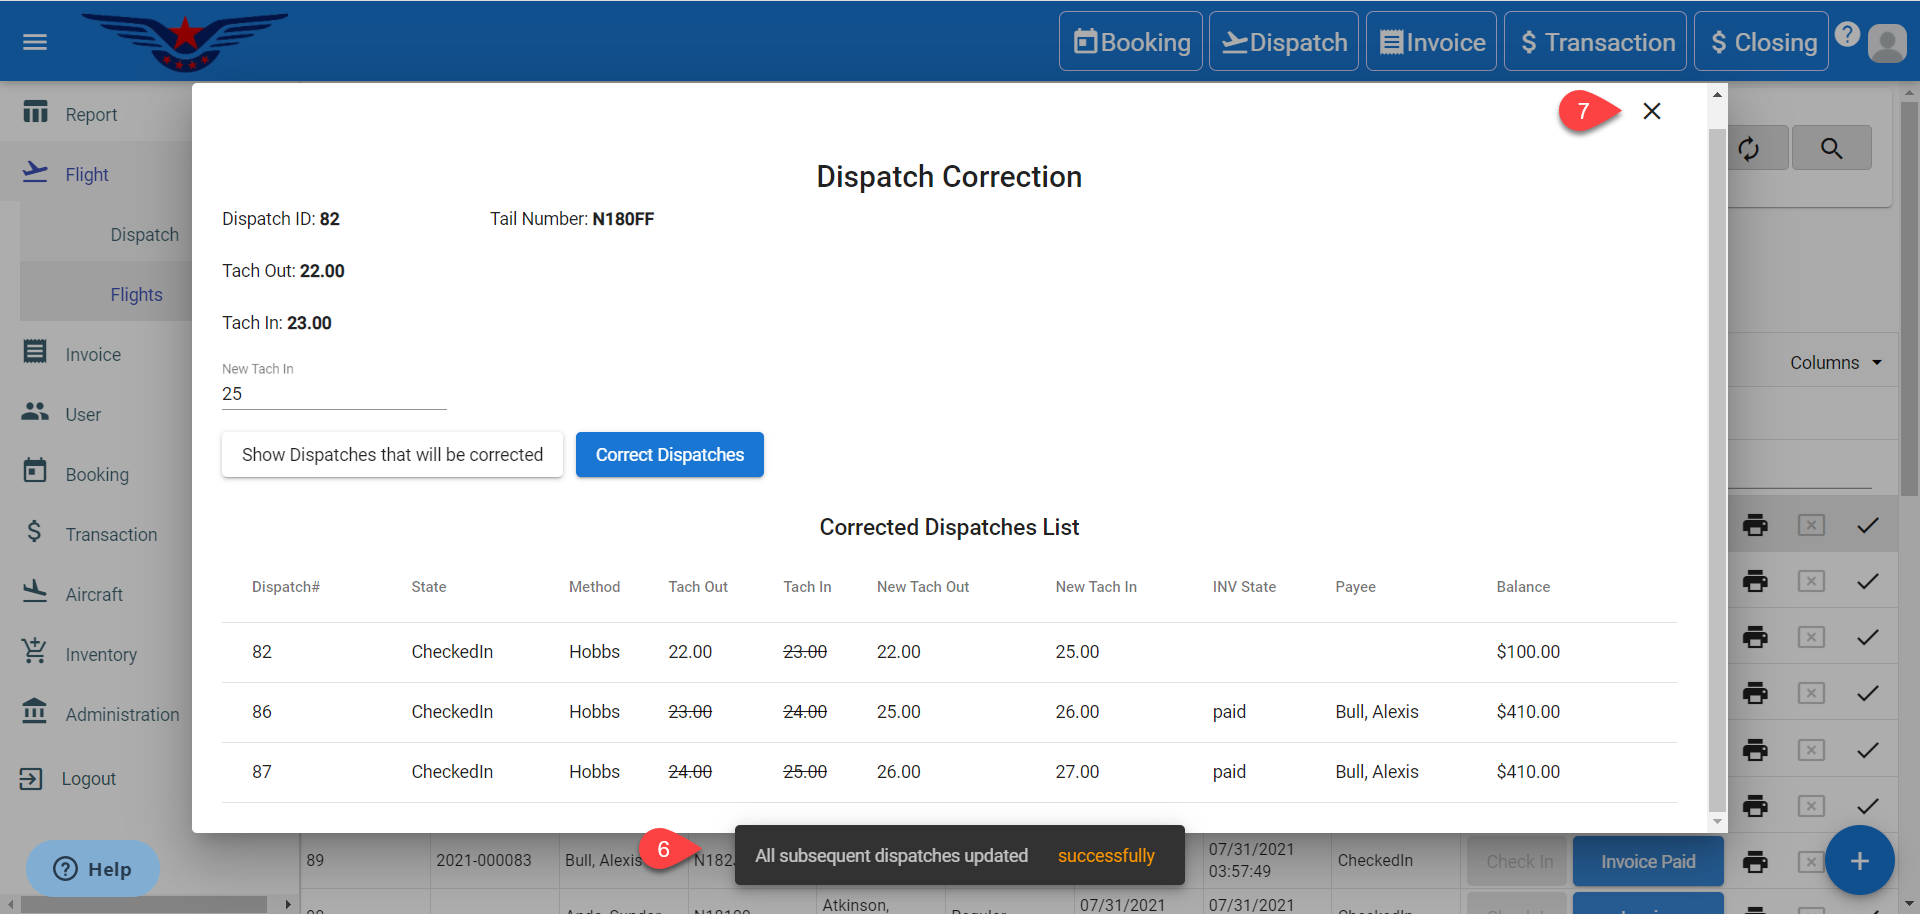Open the help question mark icon
This screenshot has width=1920, height=914.
coord(1847,35)
